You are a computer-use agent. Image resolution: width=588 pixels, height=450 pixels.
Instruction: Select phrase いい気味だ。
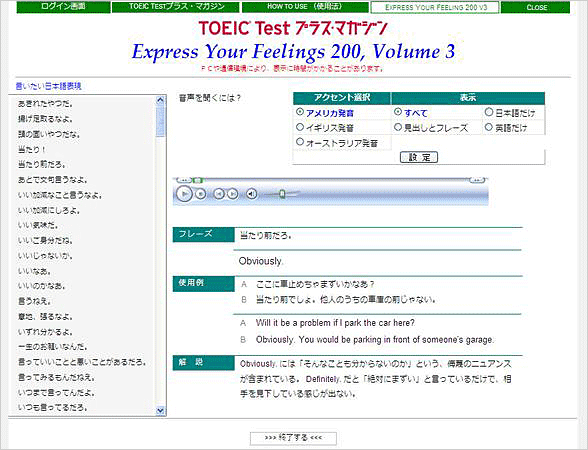point(38,225)
